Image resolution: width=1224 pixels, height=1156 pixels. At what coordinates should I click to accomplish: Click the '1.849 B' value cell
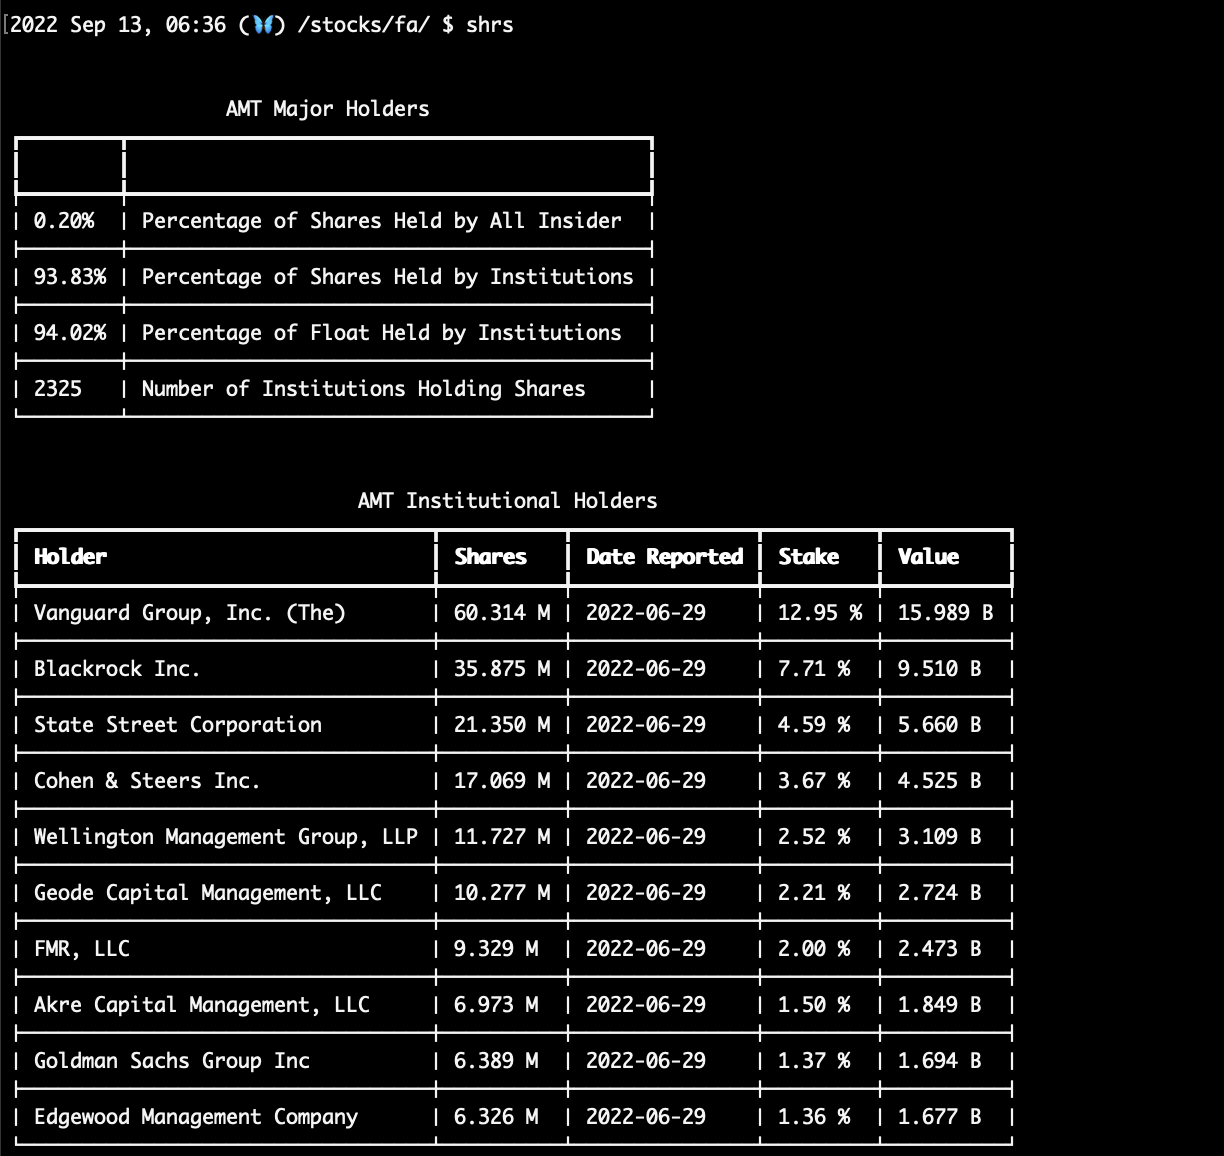[940, 1005]
